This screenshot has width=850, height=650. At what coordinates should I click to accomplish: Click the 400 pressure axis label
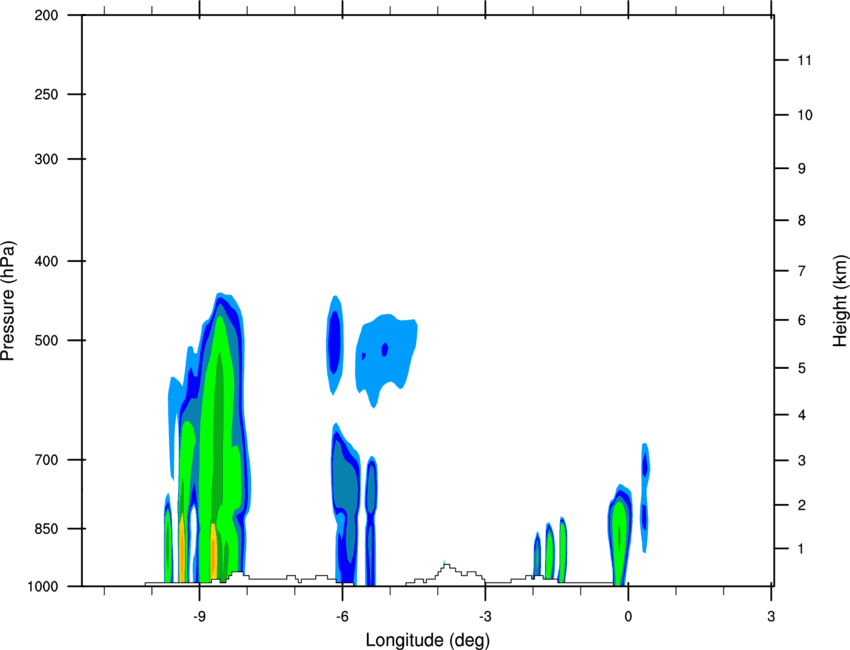tap(46, 261)
